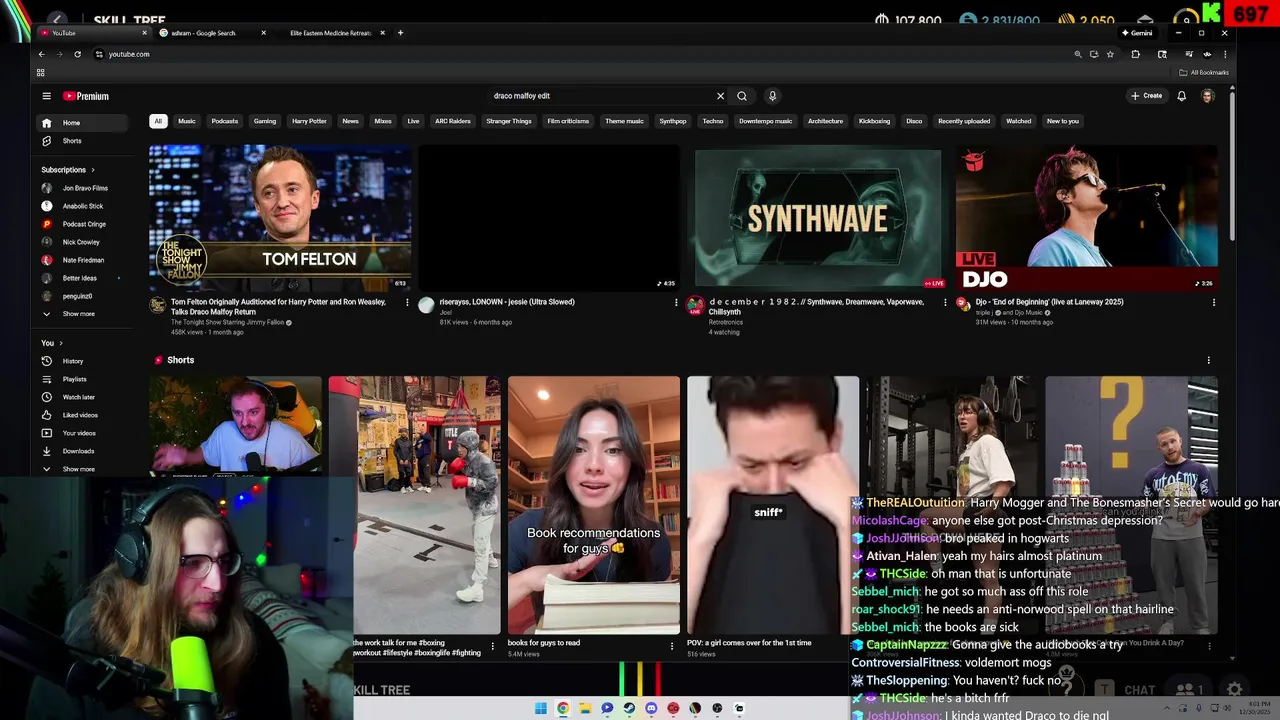Click the YouTube Premium logo
The width and height of the screenshot is (1280, 720).
[x=86, y=96]
